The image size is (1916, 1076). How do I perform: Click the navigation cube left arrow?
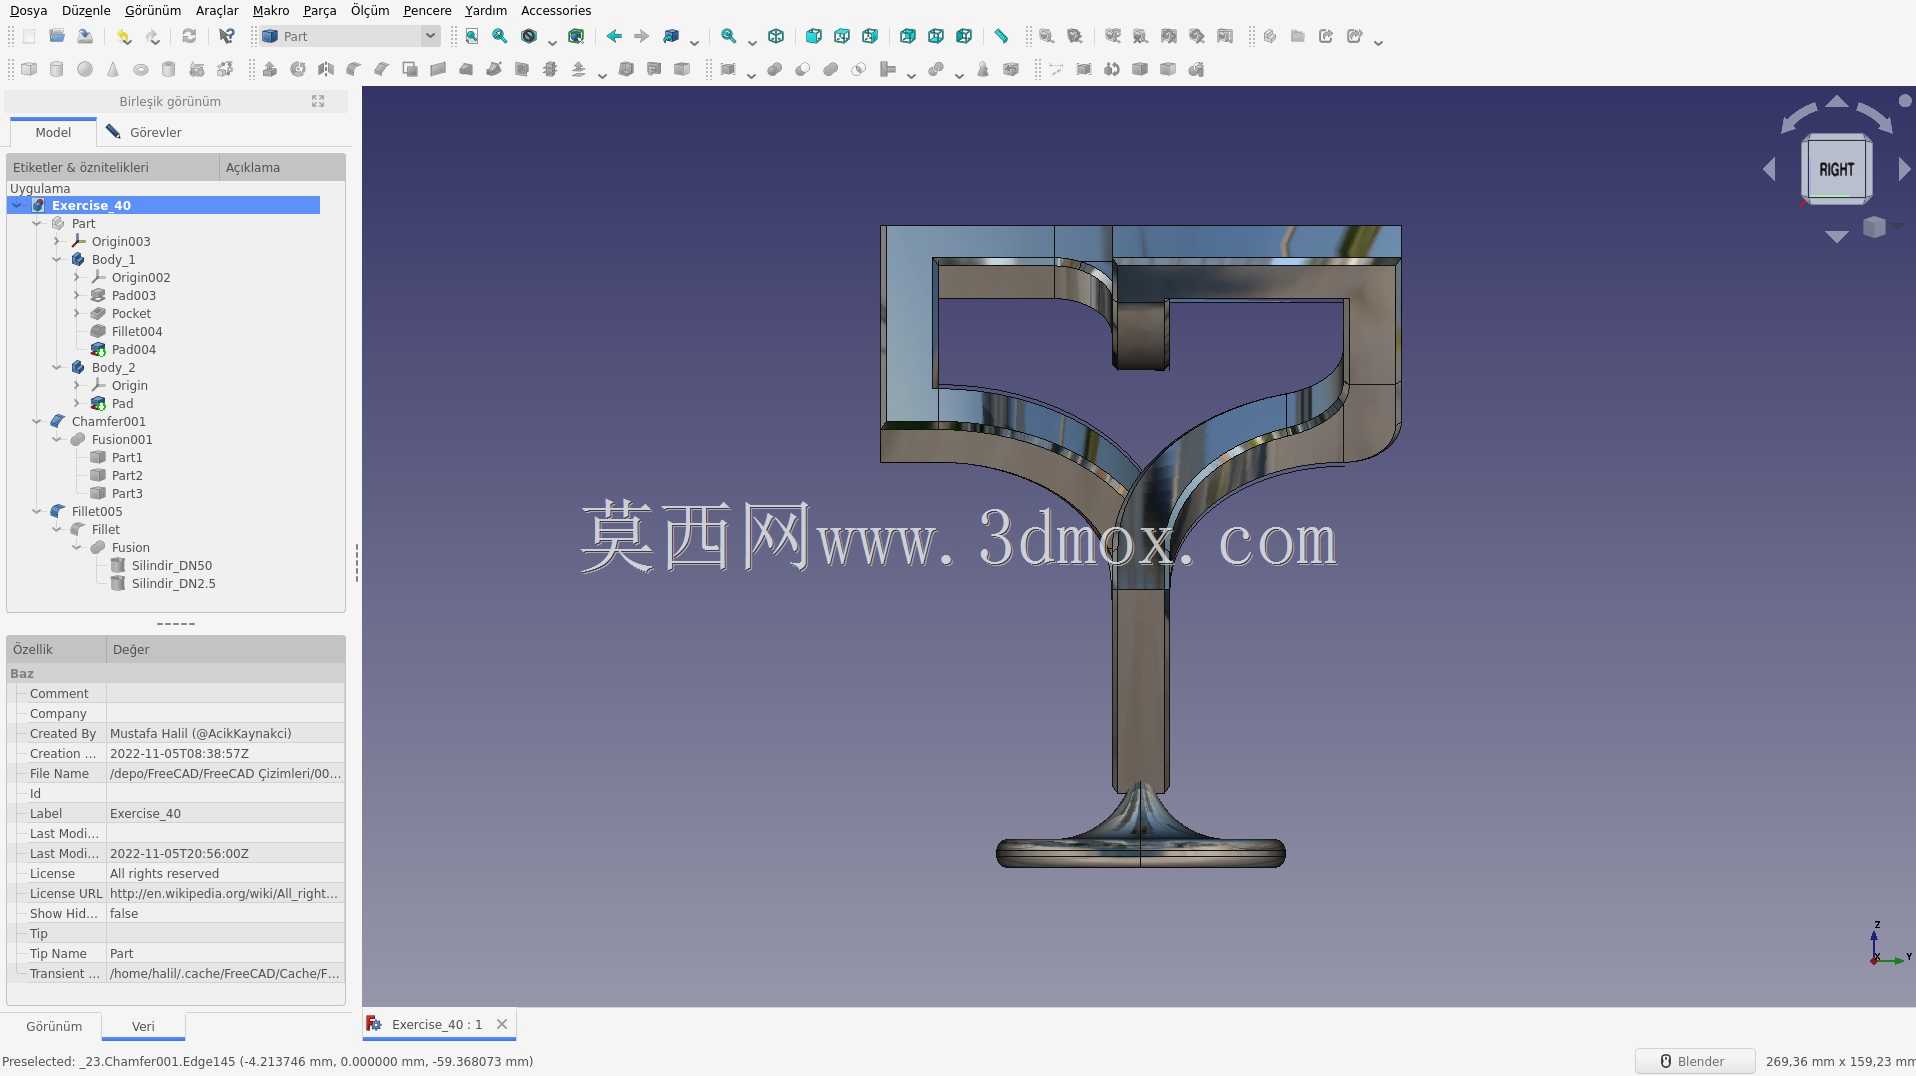click(1769, 169)
